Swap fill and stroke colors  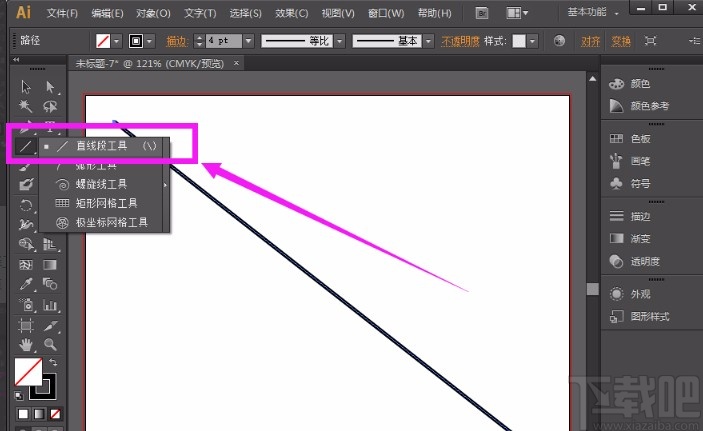coord(53,361)
